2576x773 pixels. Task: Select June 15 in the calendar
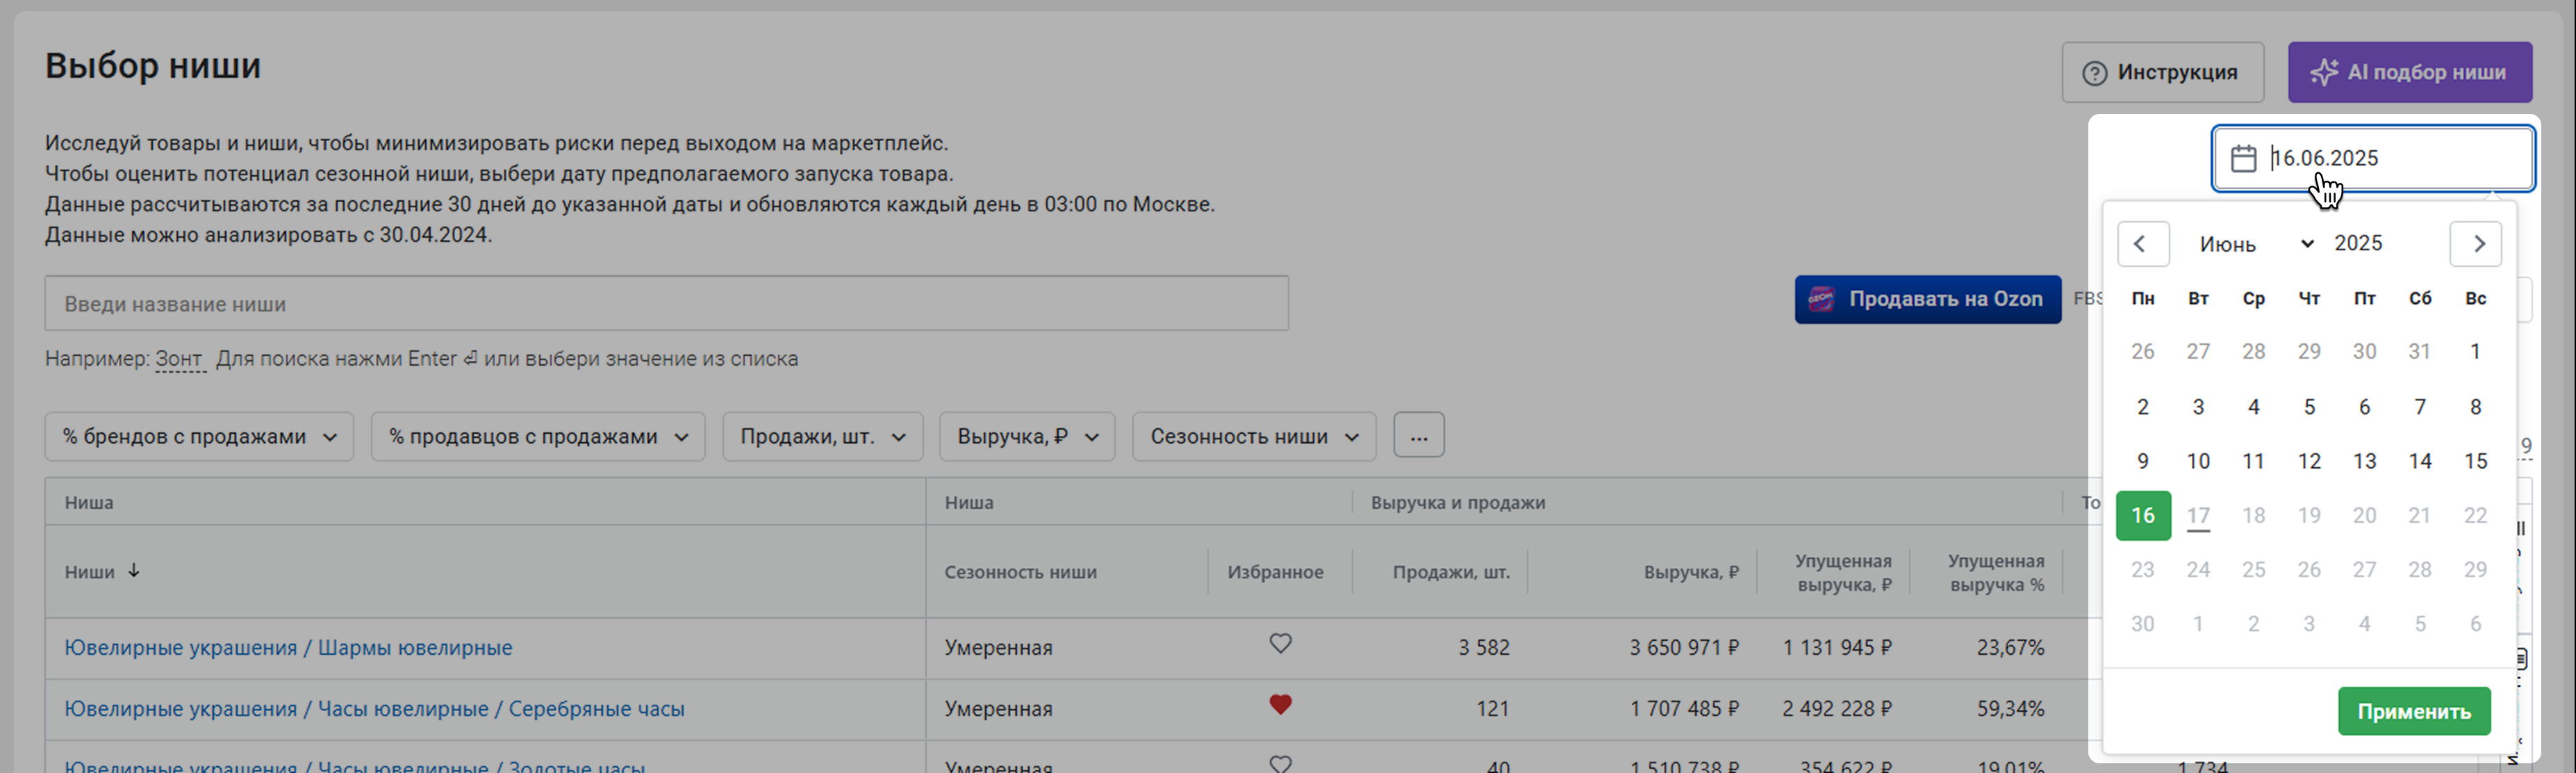pyautogui.click(x=2475, y=461)
